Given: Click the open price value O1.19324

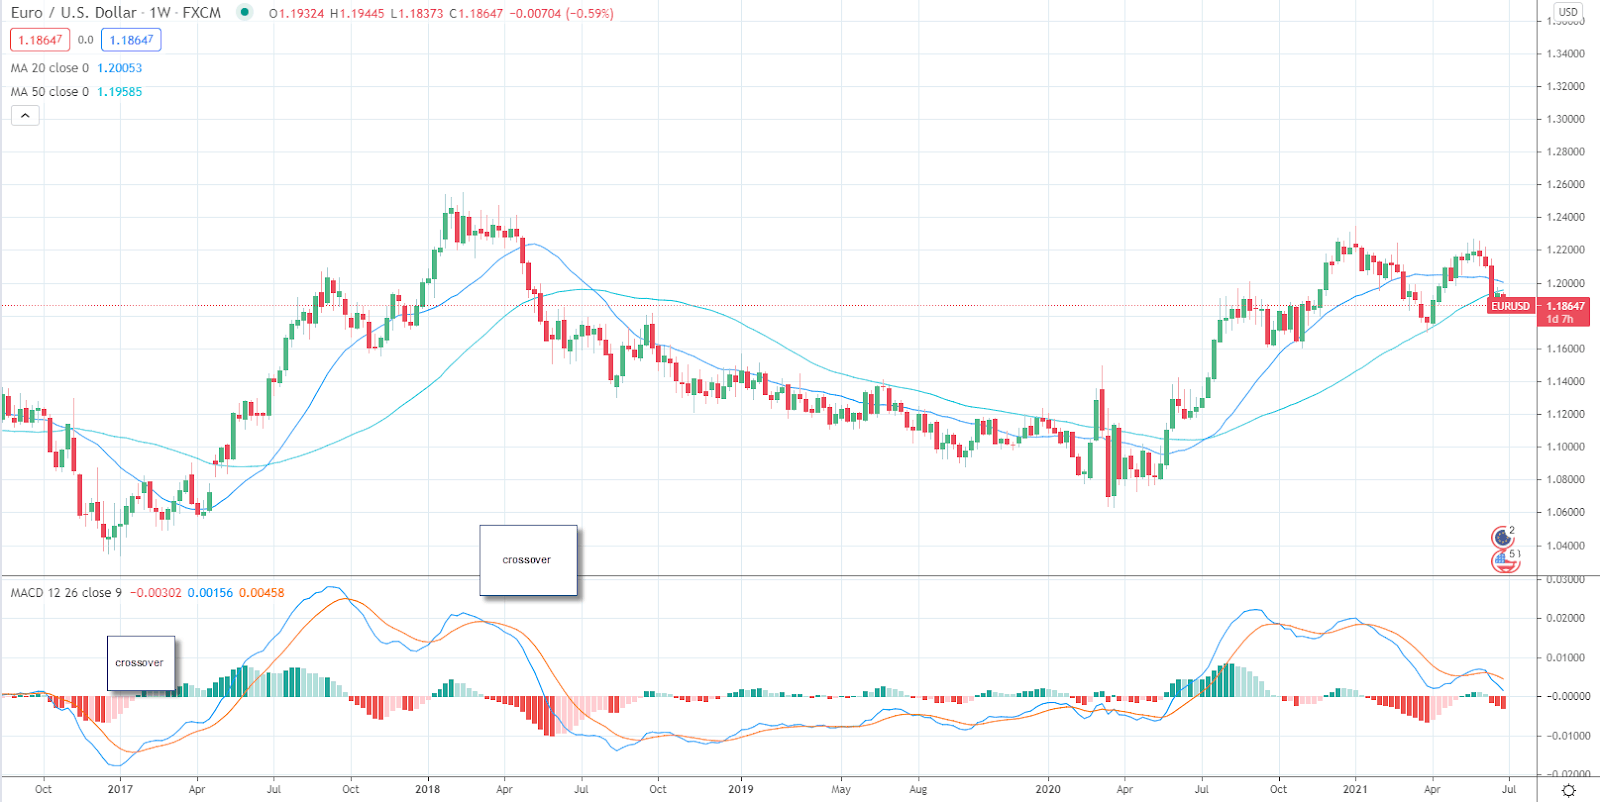Looking at the screenshot, I should click(296, 14).
